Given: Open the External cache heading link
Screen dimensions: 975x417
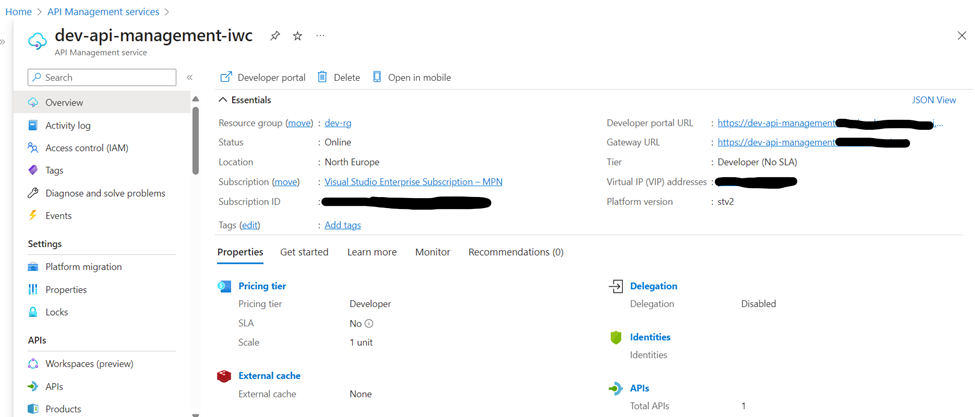Looking at the screenshot, I should pyautogui.click(x=269, y=376).
